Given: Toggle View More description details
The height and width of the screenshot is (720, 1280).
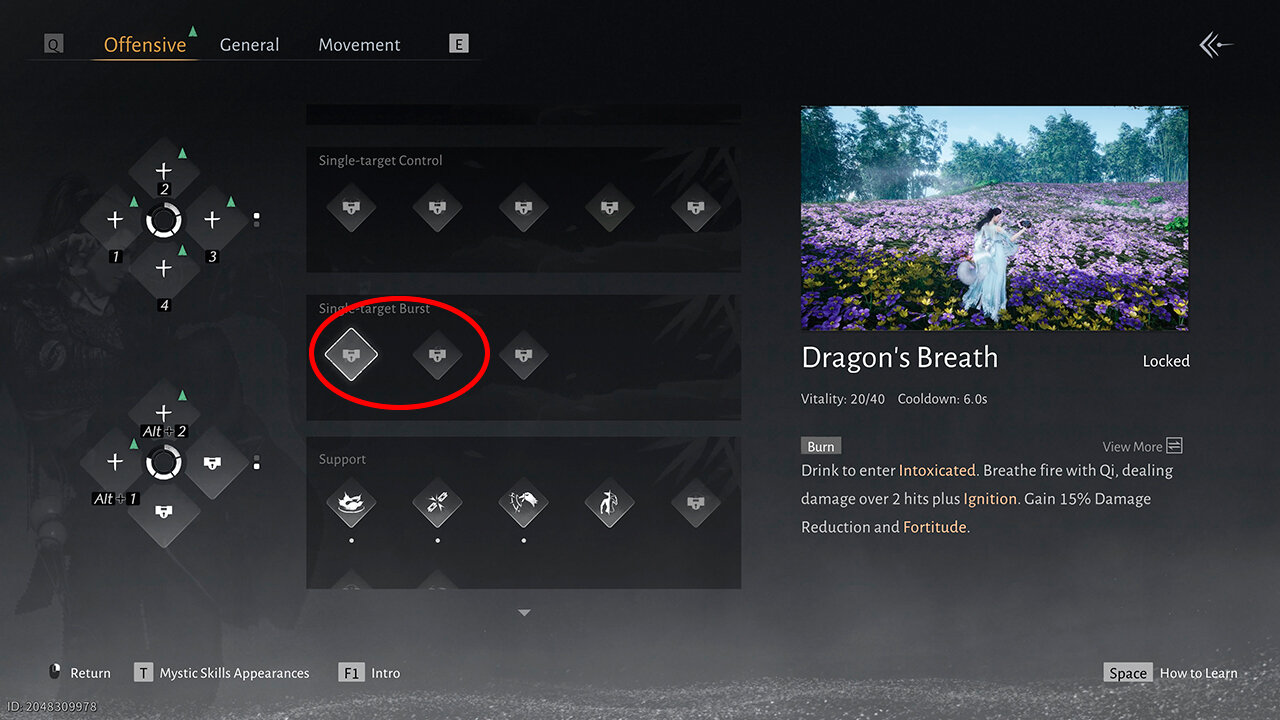Looking at the screenshot, I should (1143, 446).
